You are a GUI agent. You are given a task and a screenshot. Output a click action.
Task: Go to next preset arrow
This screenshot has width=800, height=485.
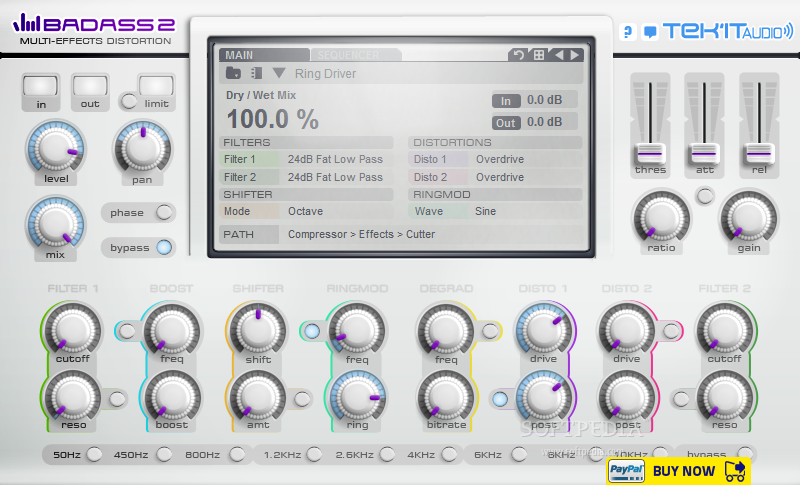[x=574, y=55]
